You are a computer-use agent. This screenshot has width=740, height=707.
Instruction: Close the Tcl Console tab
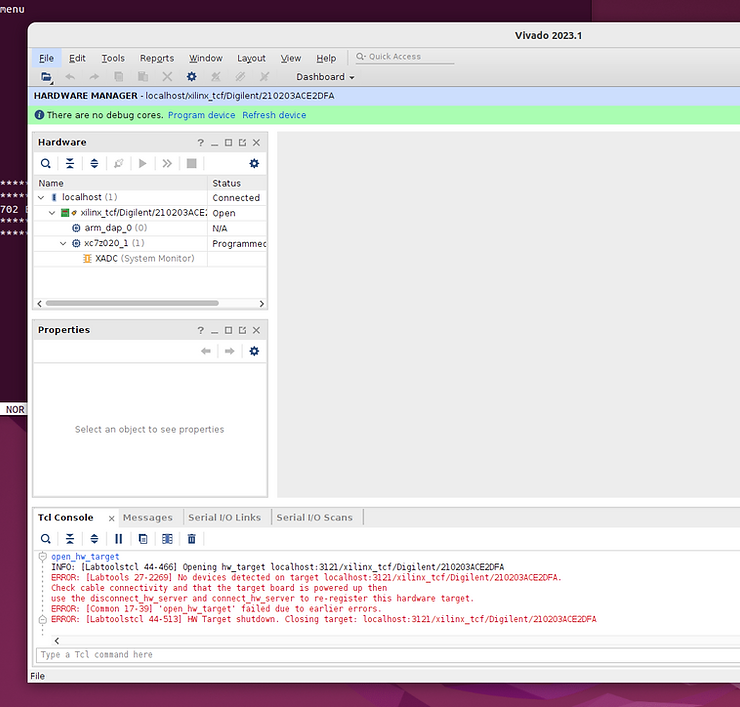(x=111, y=518)
